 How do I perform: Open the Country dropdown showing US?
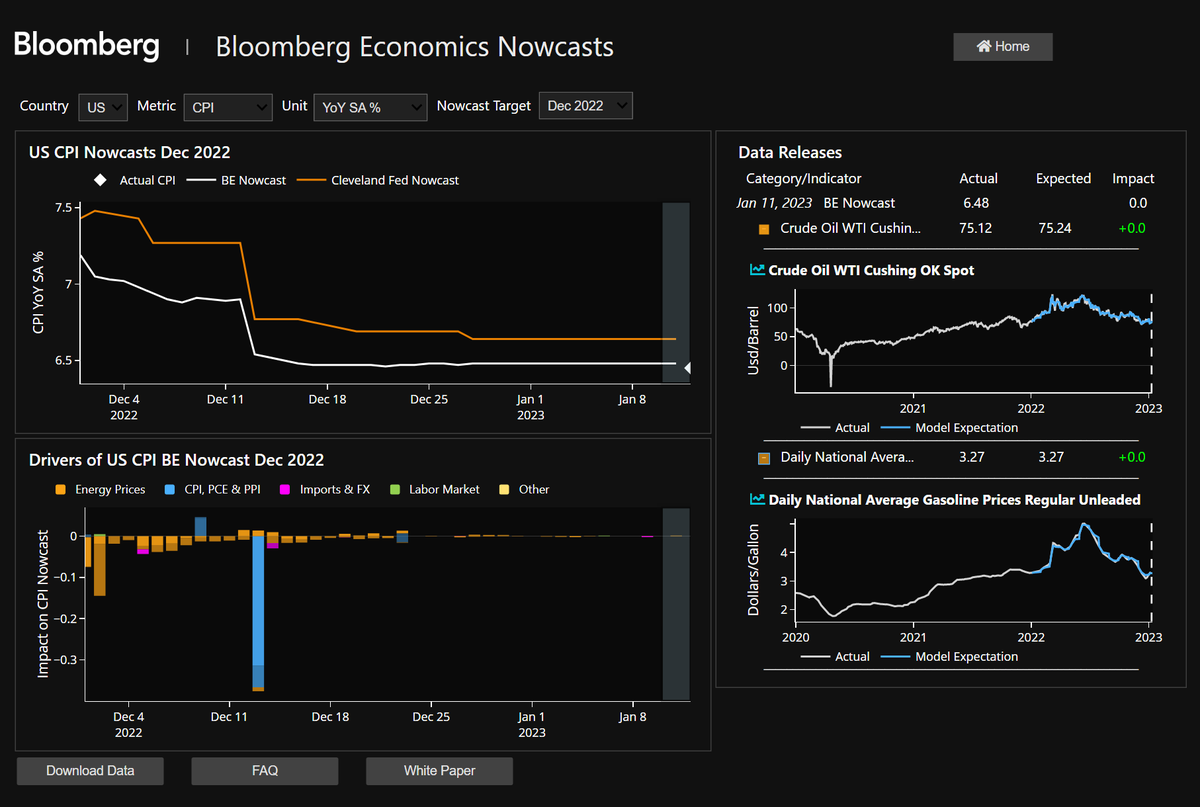tap(103, 106)
